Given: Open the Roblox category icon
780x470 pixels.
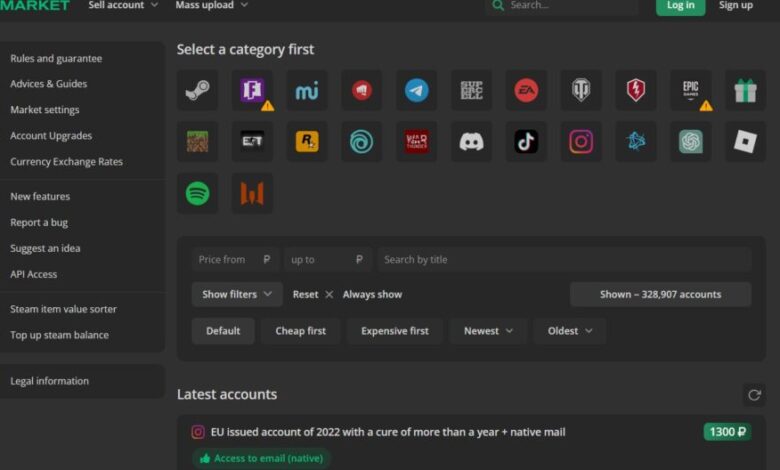Looking at the screenshot, I should click(x=745, y=142).
